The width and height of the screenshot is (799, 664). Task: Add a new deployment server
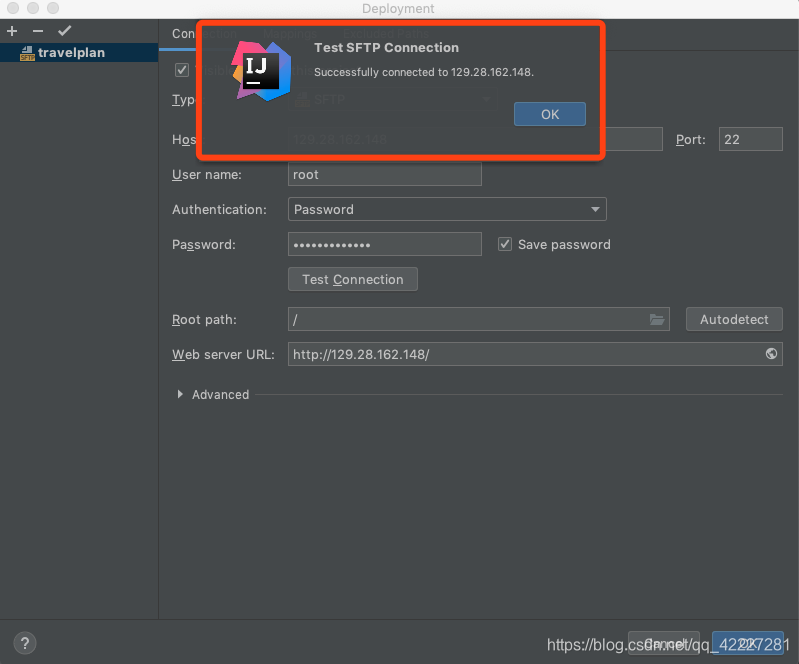pyautogui.click(x=12, y=31)
